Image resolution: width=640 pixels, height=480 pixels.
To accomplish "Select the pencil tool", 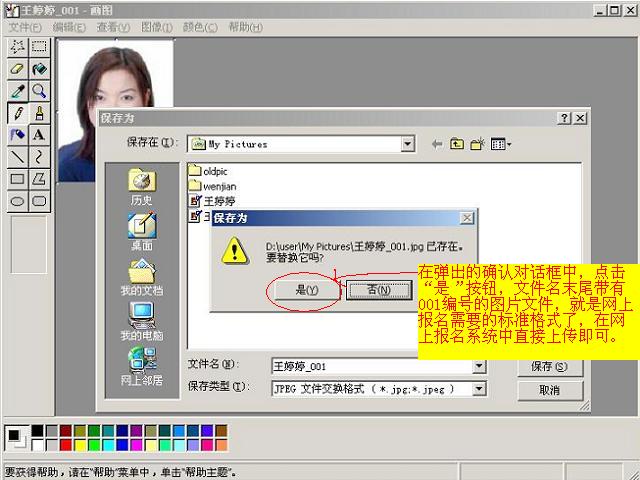I will pyautogui.click(x=18, y=113).
